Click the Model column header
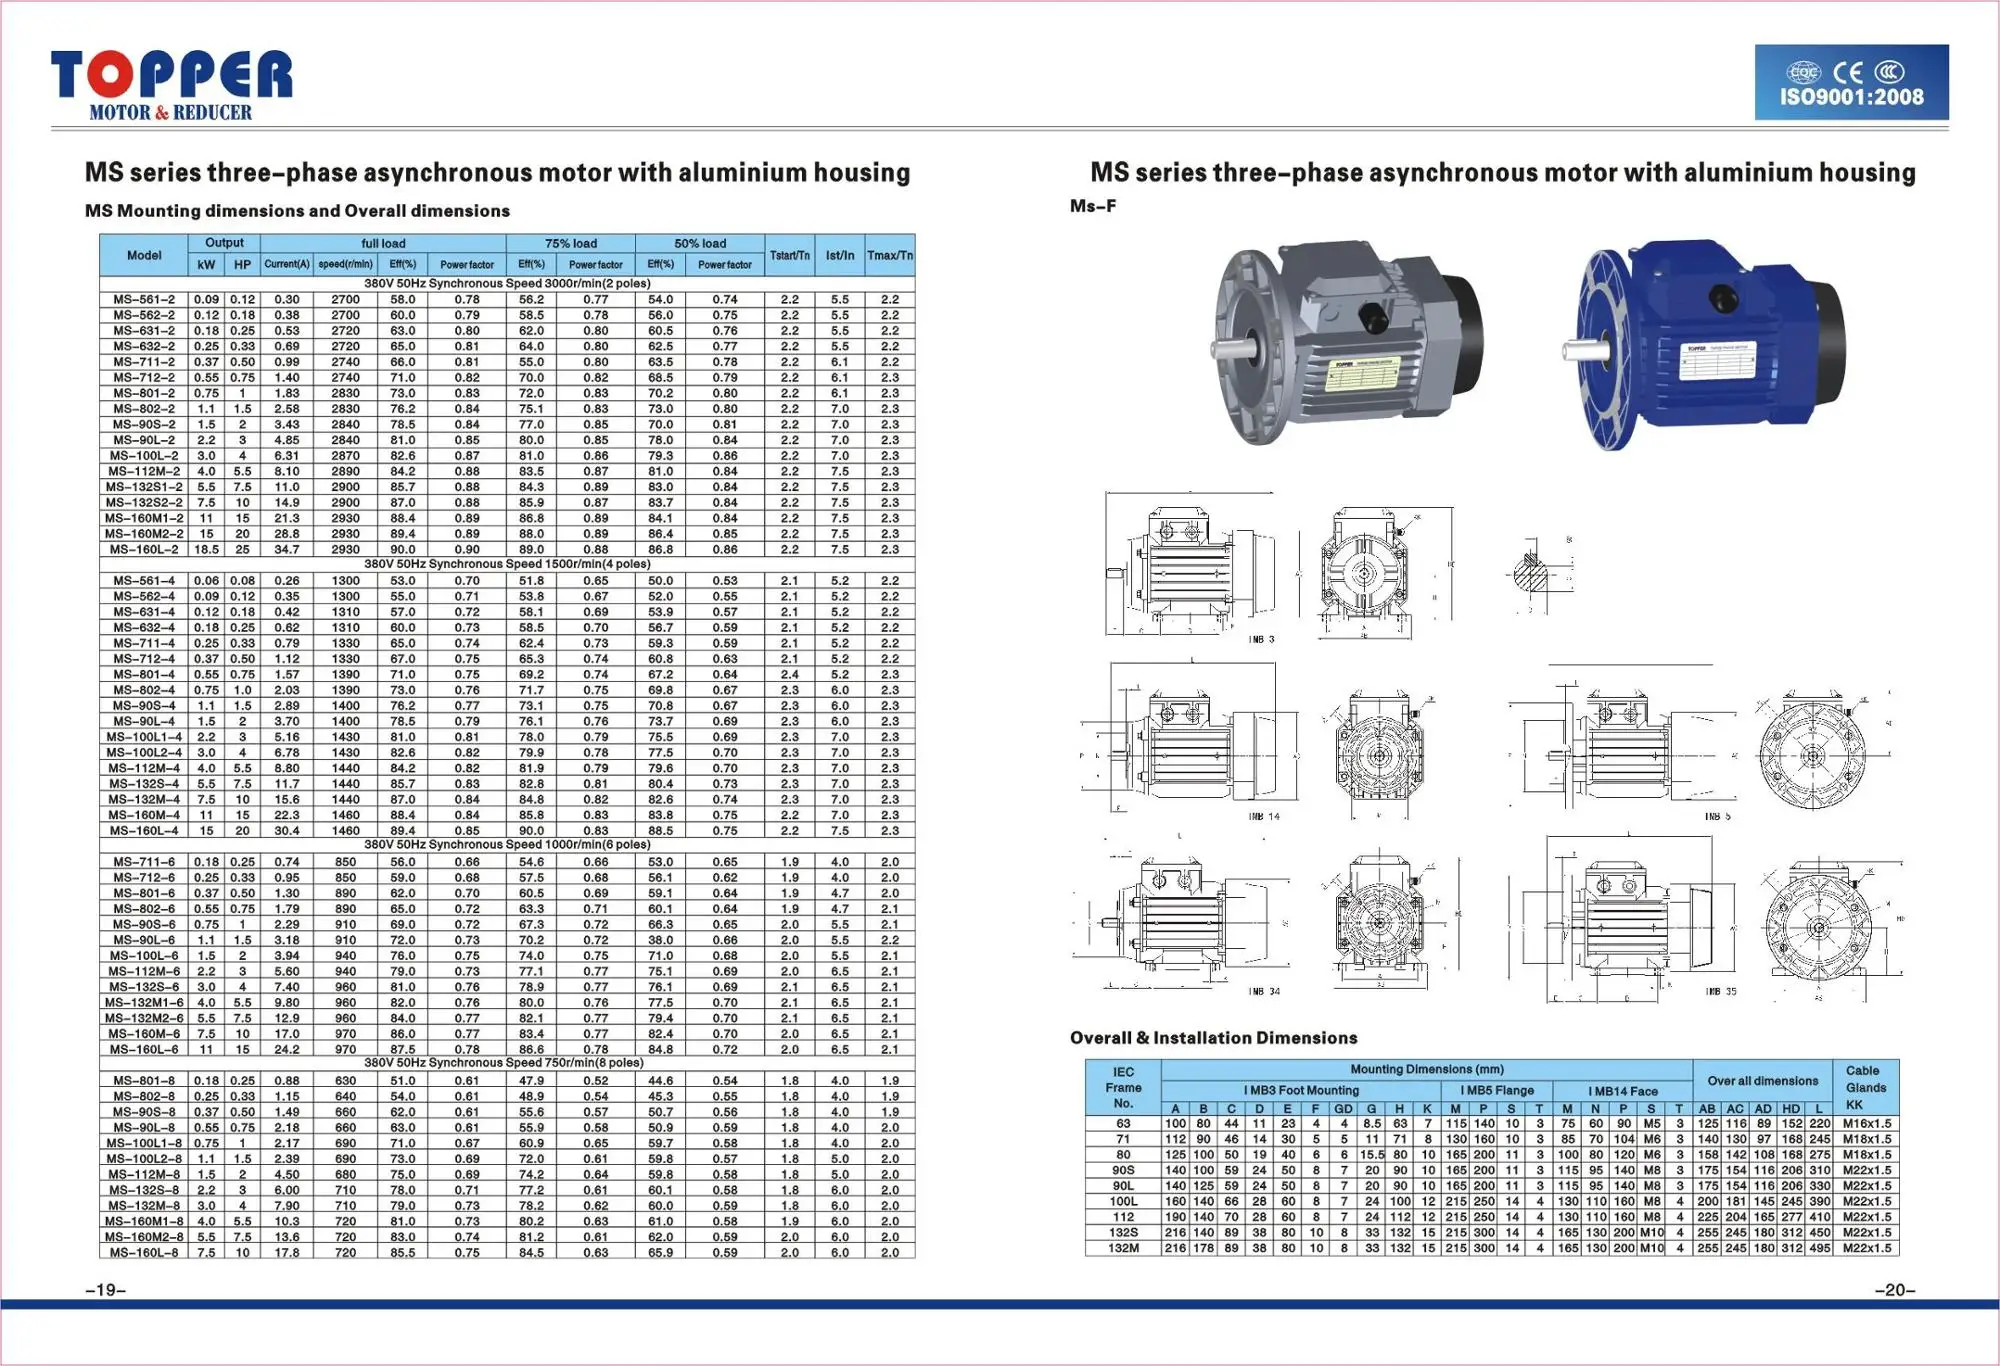 (x=144, y=256)
